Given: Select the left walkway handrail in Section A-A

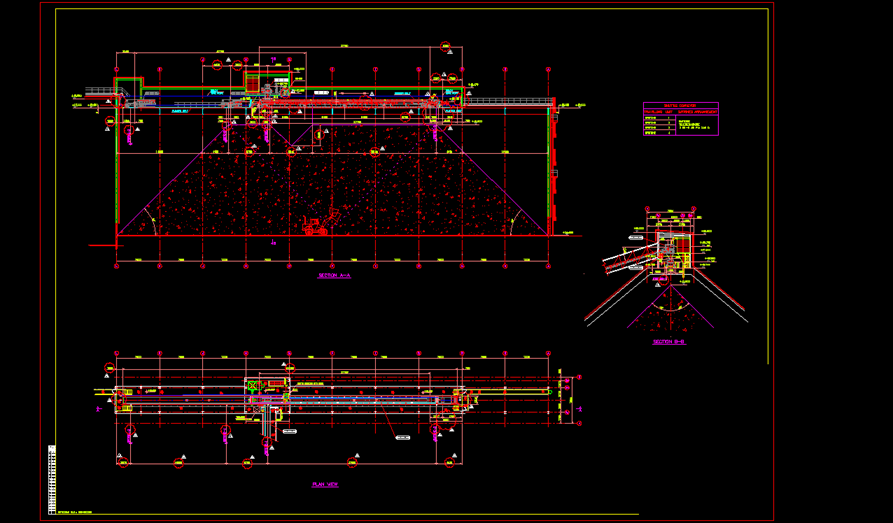Looking at the screenshot, I should (101, 92).
